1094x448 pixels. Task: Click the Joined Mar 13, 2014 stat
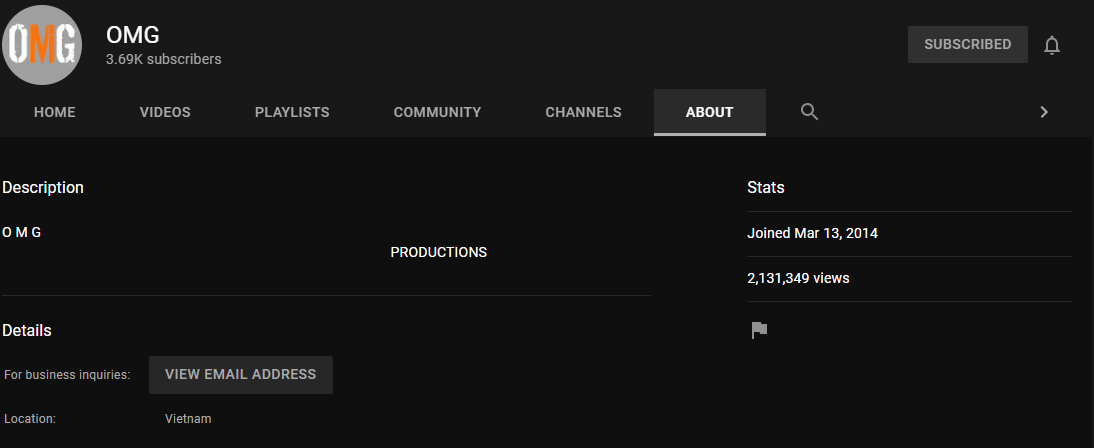coord(812,233)
